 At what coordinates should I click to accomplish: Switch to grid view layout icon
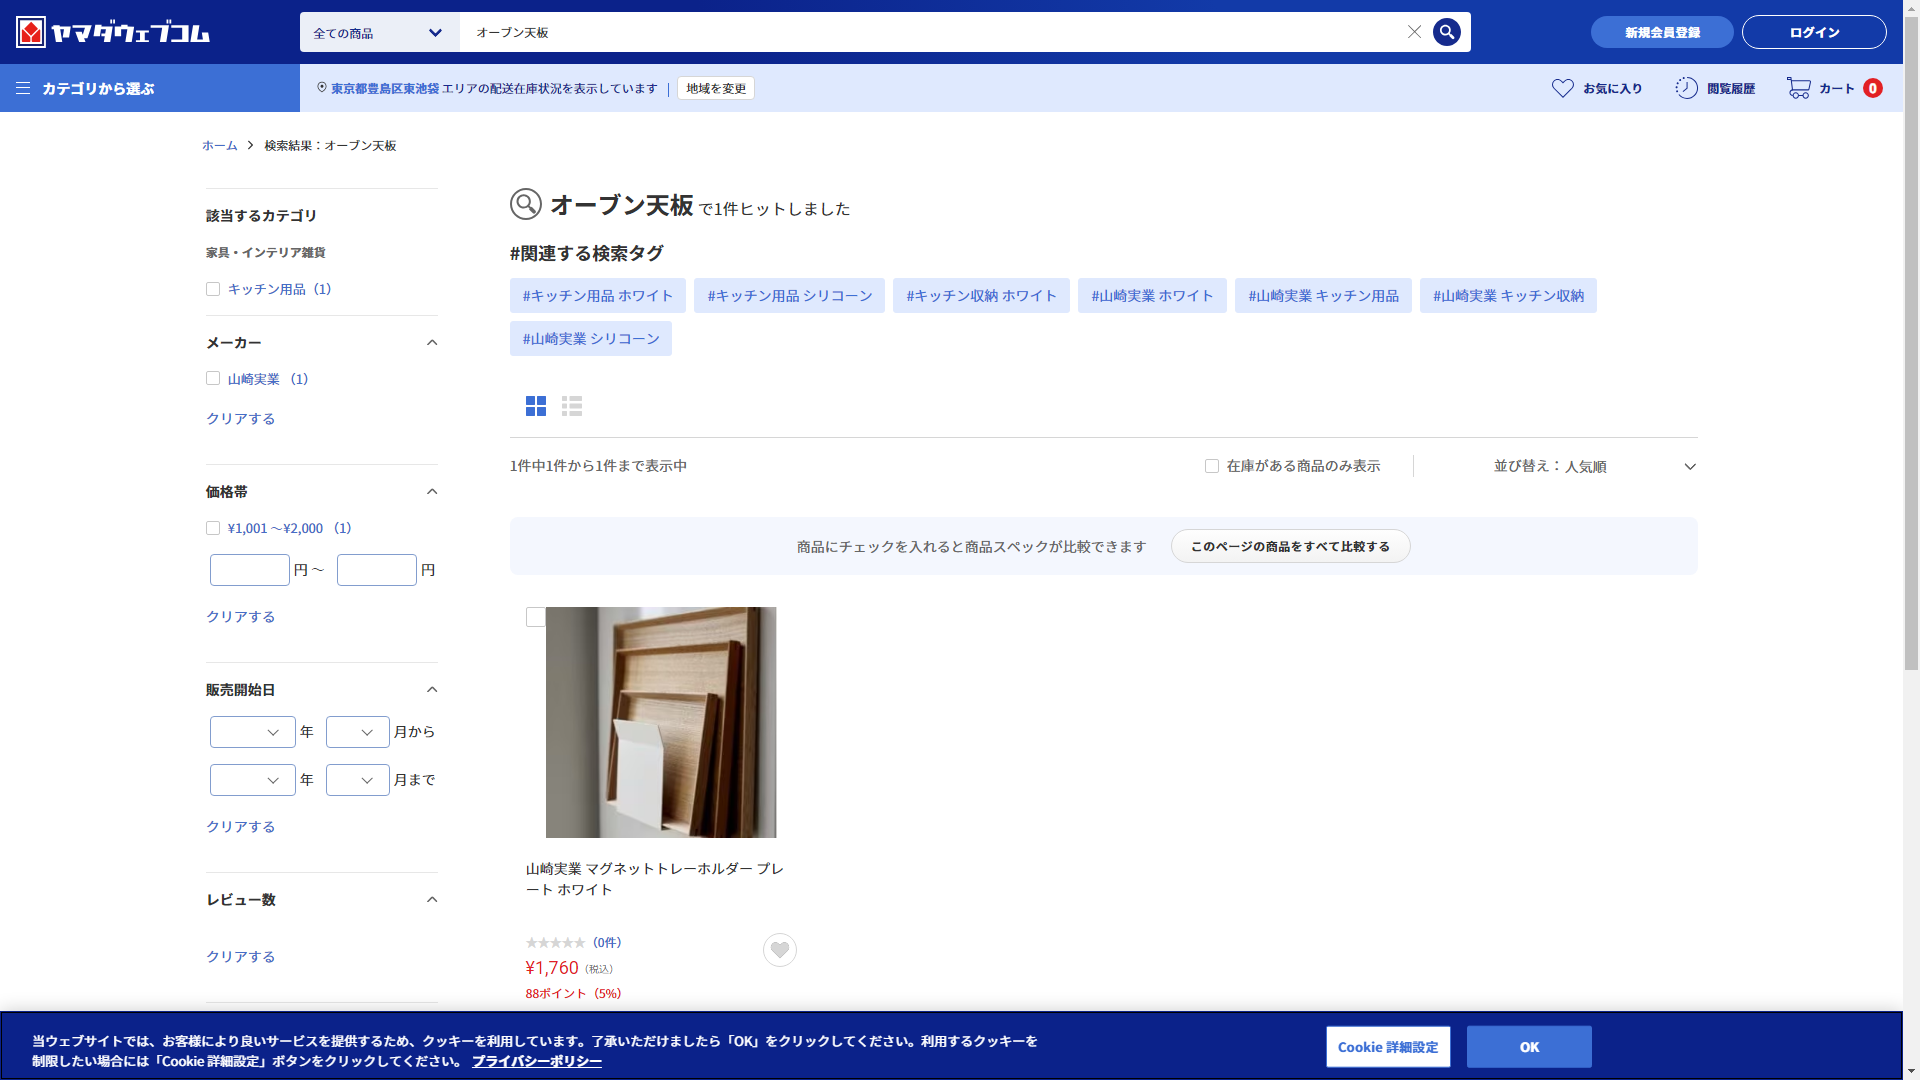[536, 406]
